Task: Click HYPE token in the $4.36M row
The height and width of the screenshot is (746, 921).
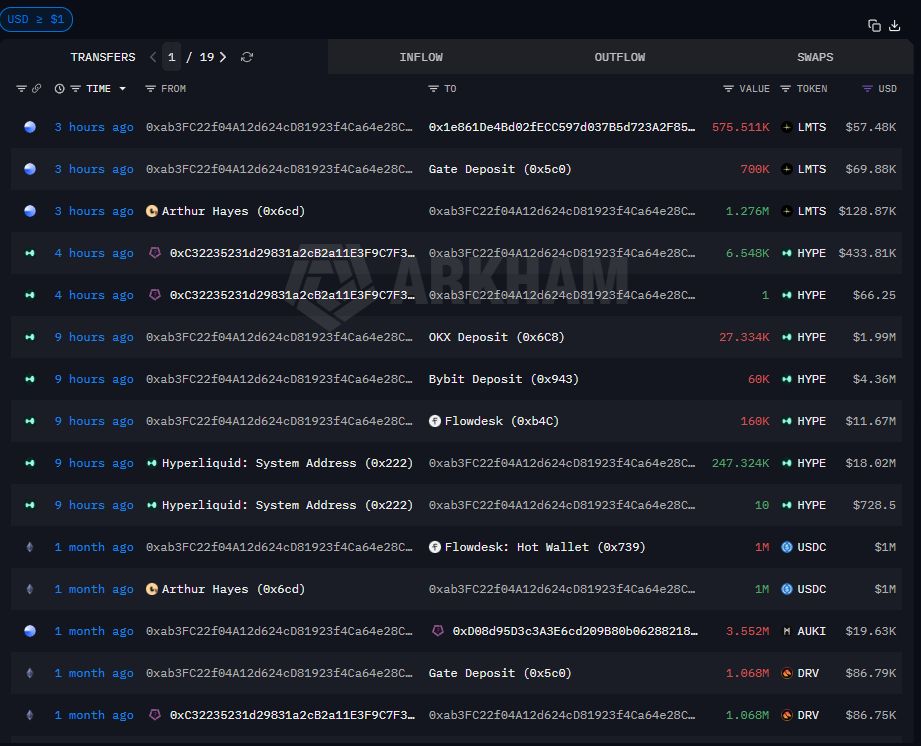Action: 812,379
